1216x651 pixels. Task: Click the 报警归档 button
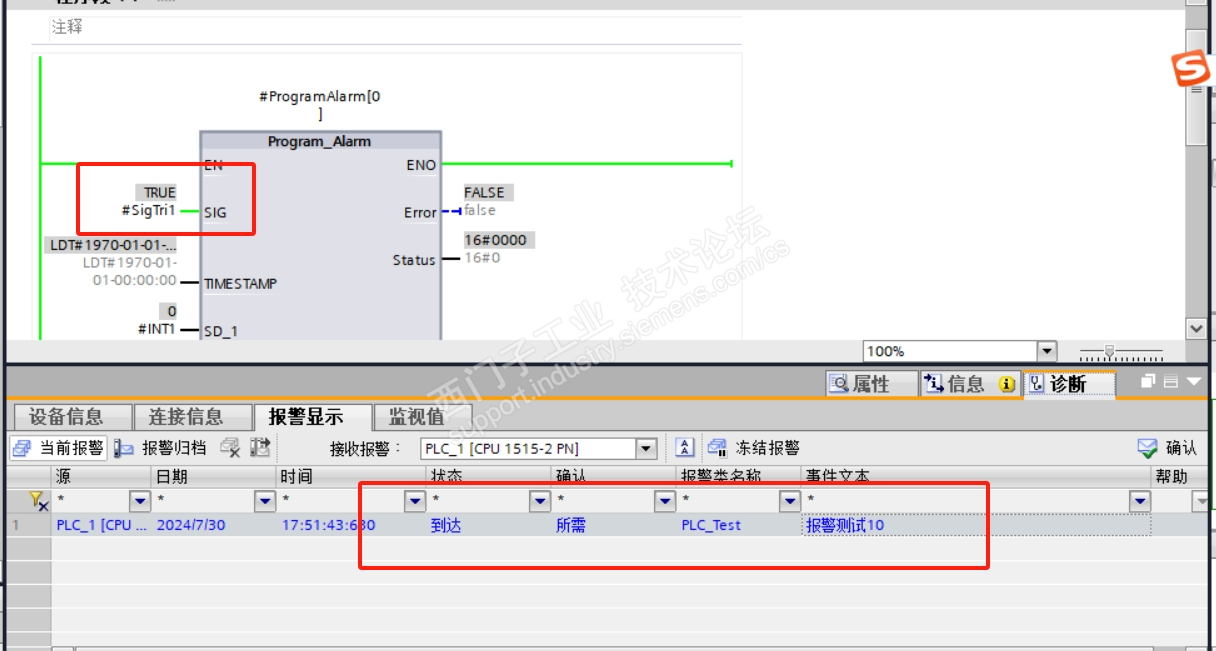(x=161, y=448)
